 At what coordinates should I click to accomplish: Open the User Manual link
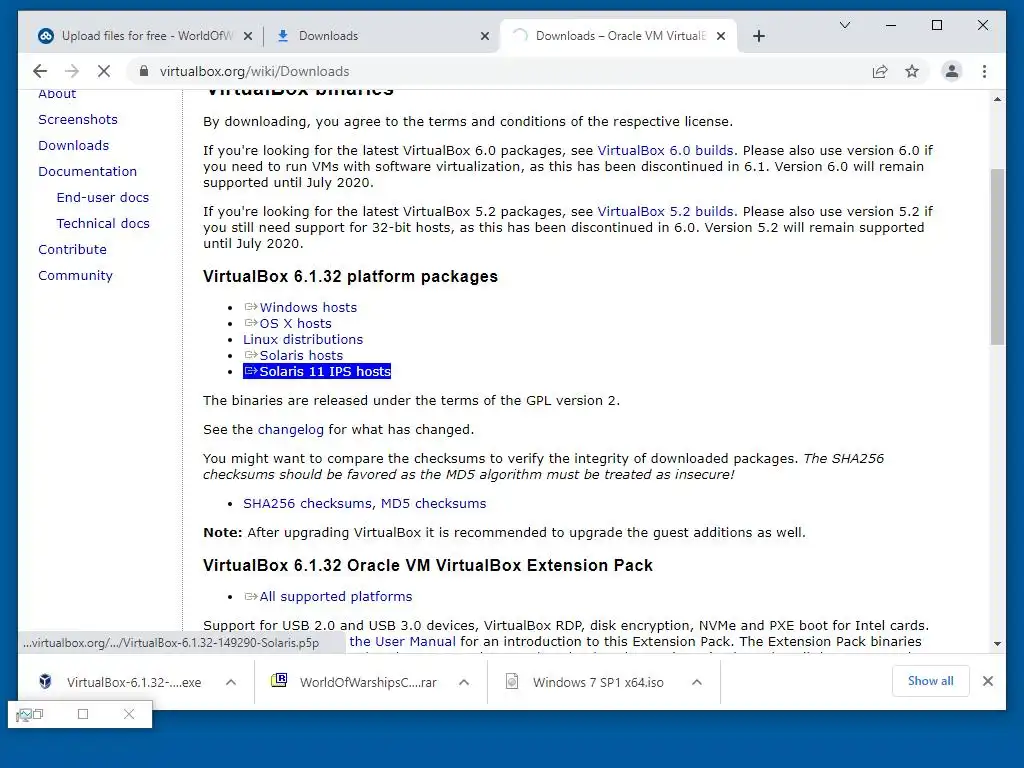point(402,641)
